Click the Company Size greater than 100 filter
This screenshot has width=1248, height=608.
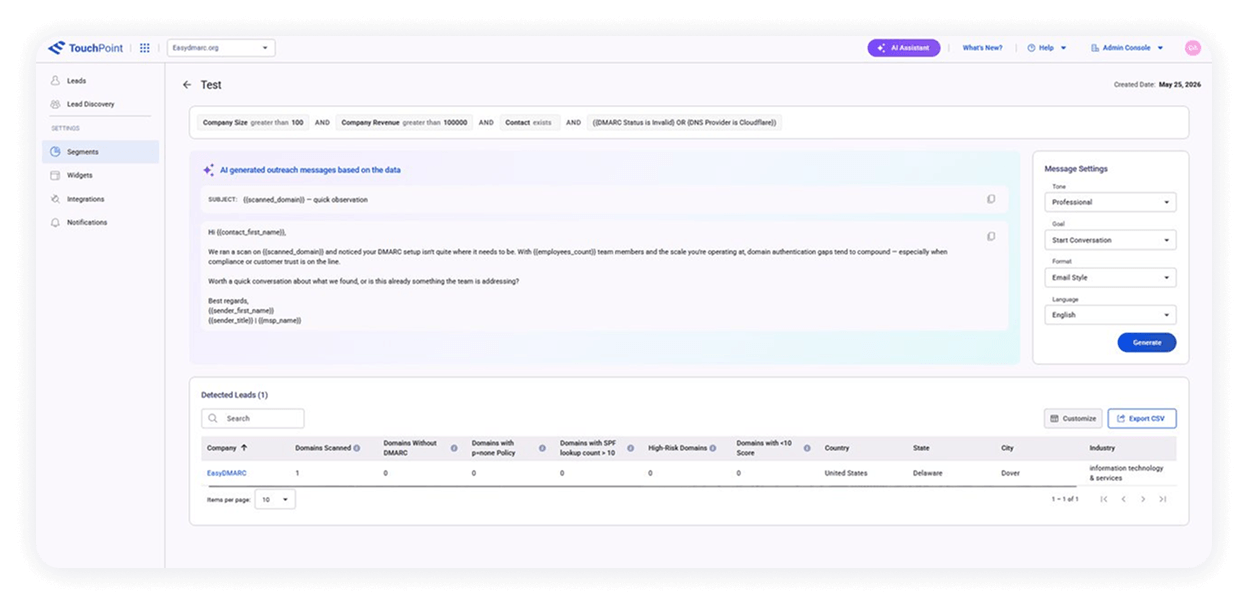pos(253,123)
